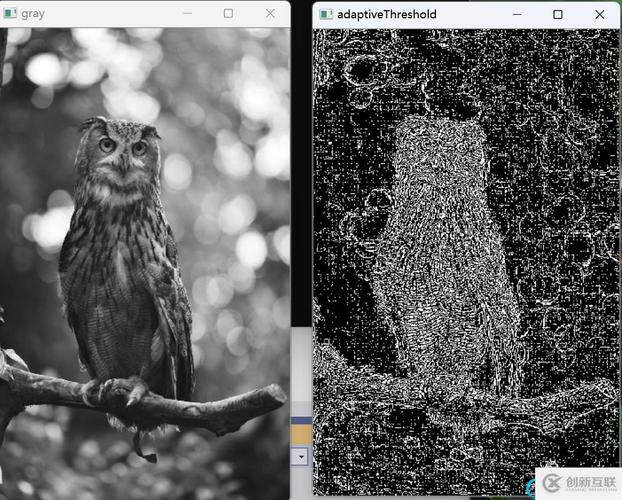
Task: Click the gray window's app icon
Action: 8,14
